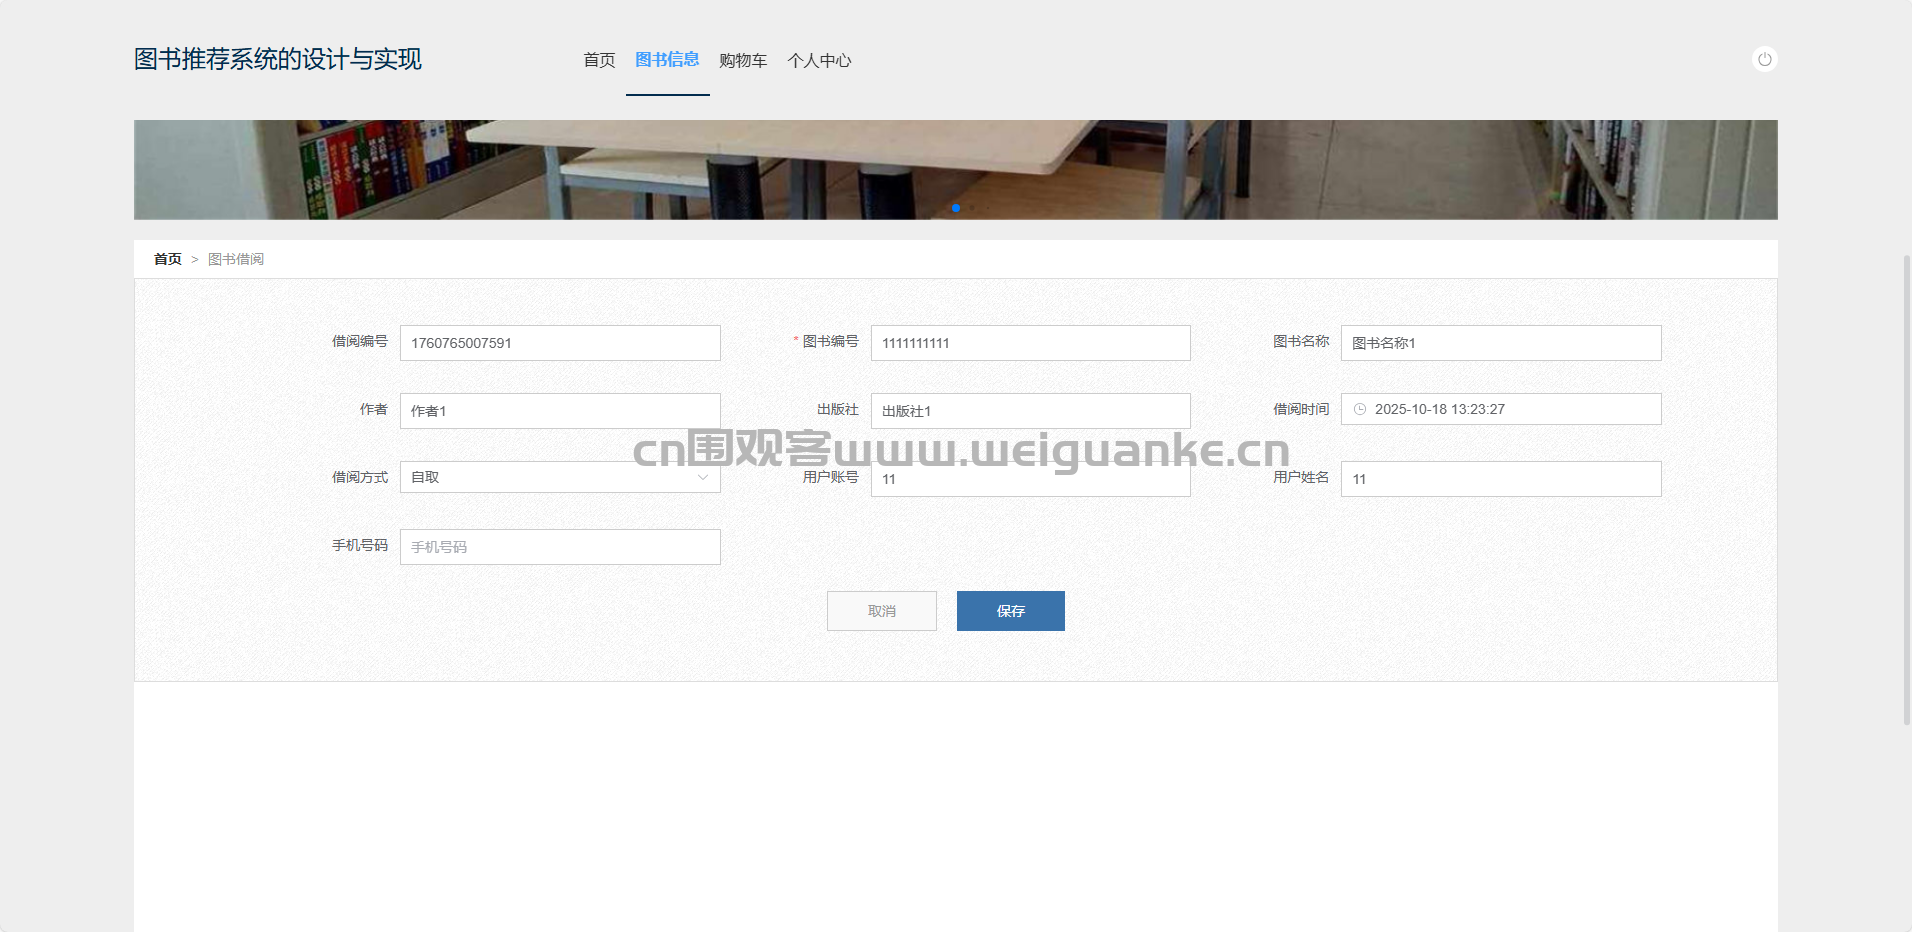Viewport: 1912px width, 932px height.
Task: Click the clock icon in 借阅时间 field
Action: tap(1360, 409)
